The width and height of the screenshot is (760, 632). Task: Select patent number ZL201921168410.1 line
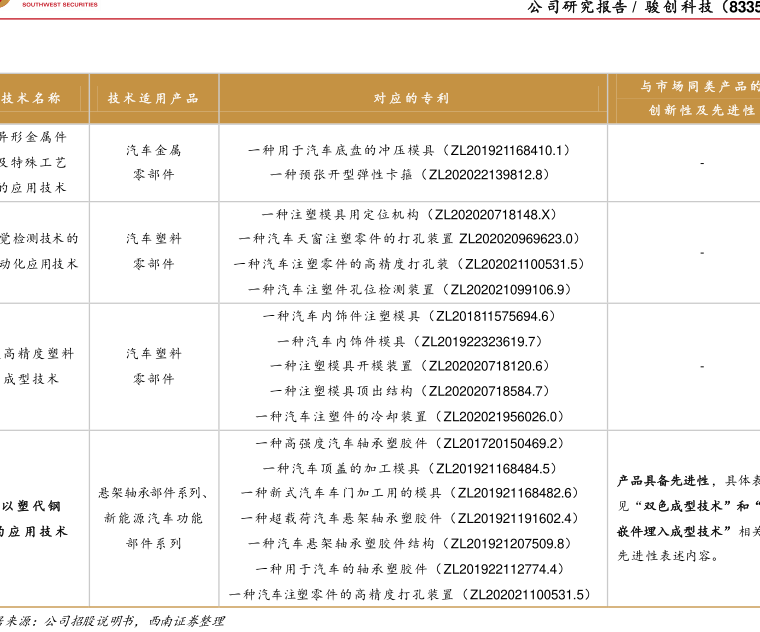tap(409, 150)
